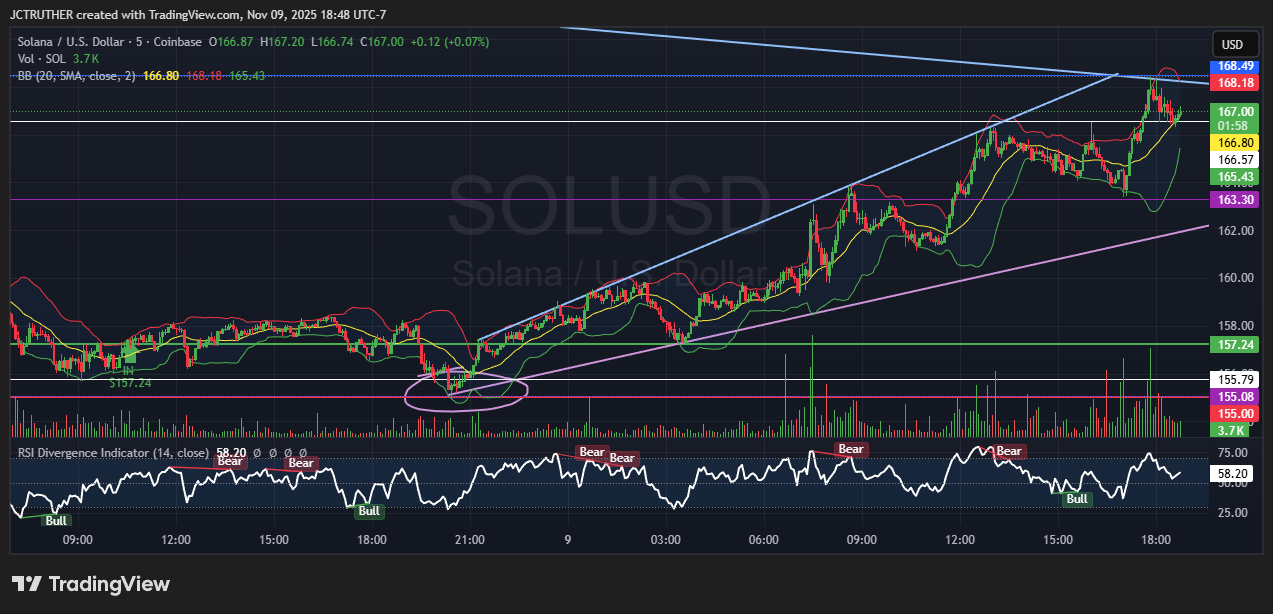Click the 21:00 time axis label
The height and width of the screenshot is (614, 1273).
coord(469,540)
